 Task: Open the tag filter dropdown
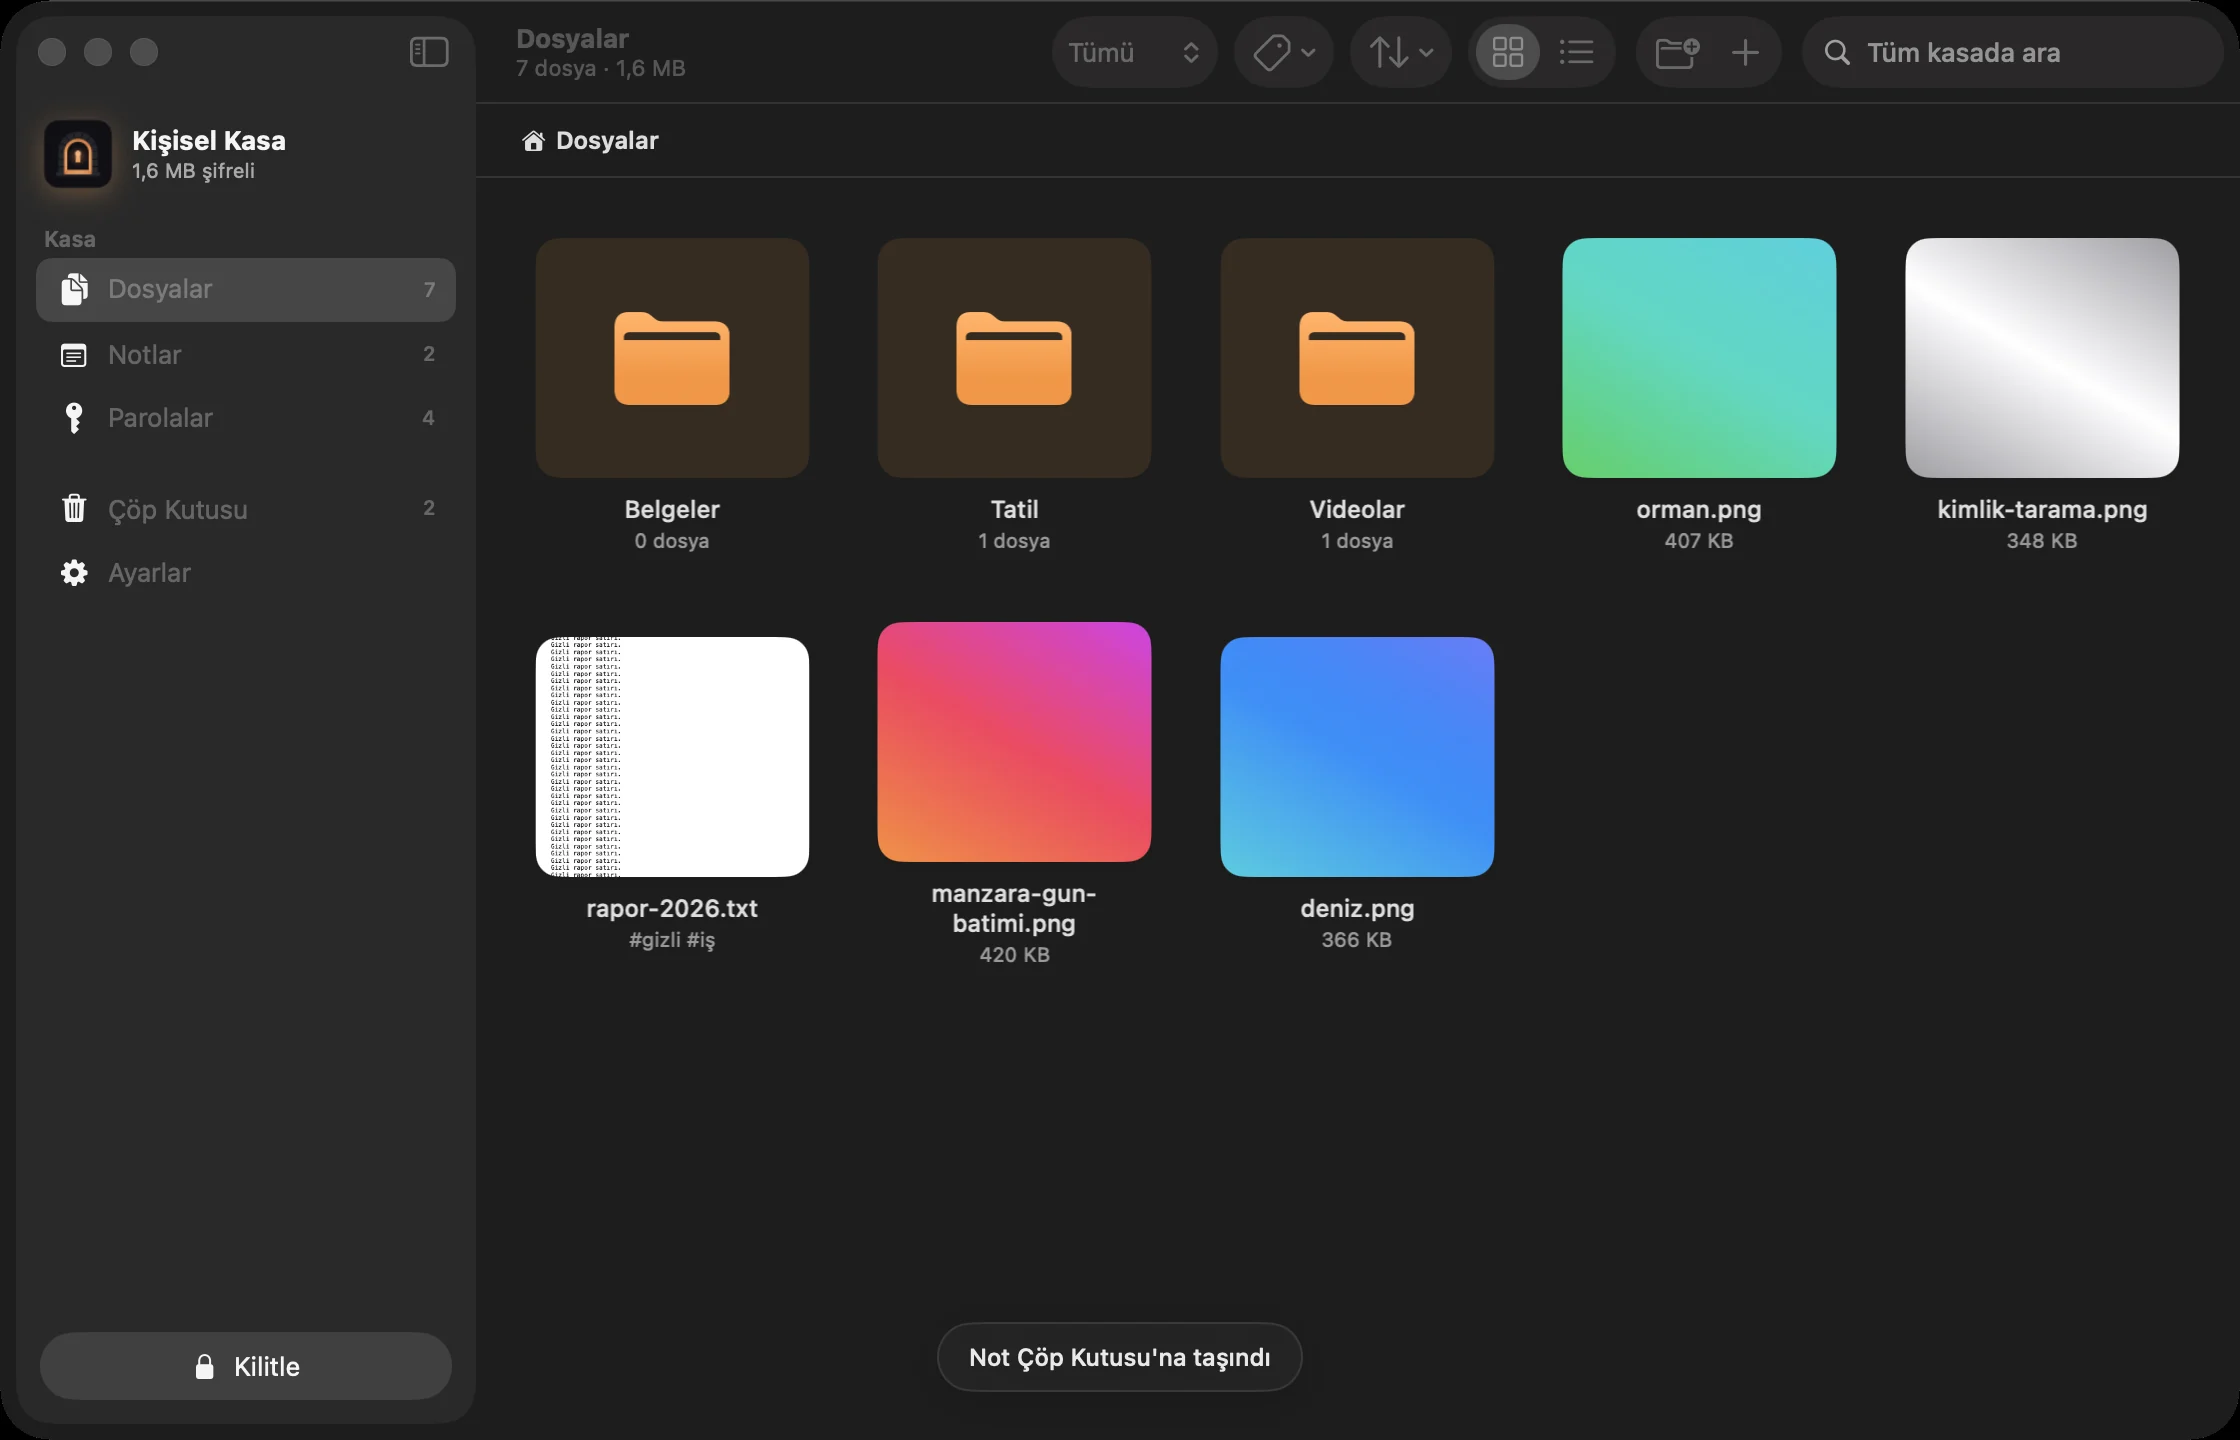[x=1284, y=52]
